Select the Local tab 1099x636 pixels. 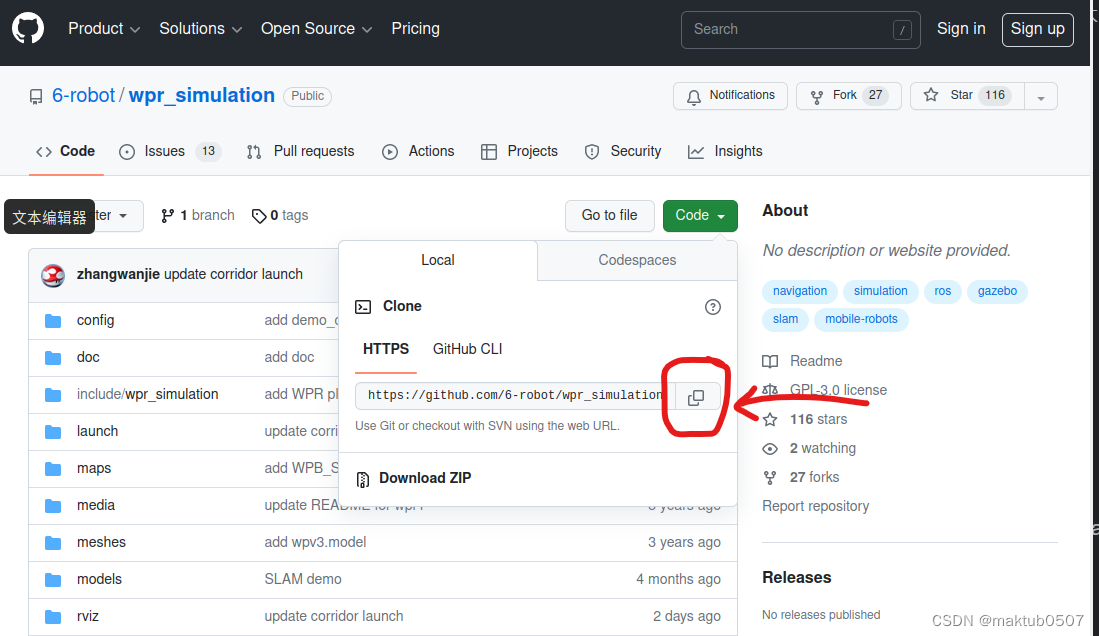(x=438, y=260)
